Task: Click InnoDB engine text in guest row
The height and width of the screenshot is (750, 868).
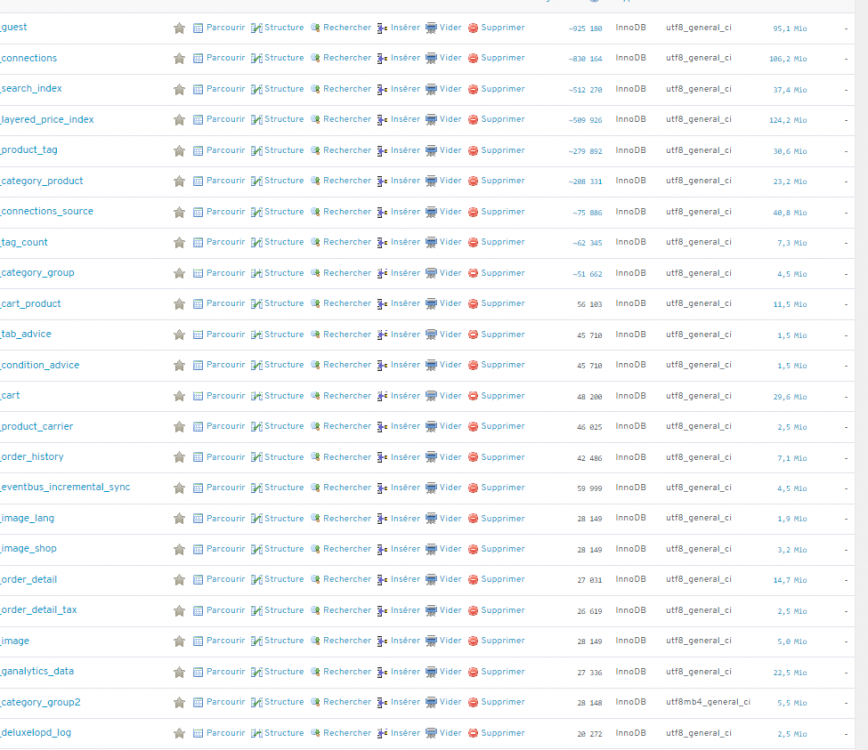Action: pos(631,28)
